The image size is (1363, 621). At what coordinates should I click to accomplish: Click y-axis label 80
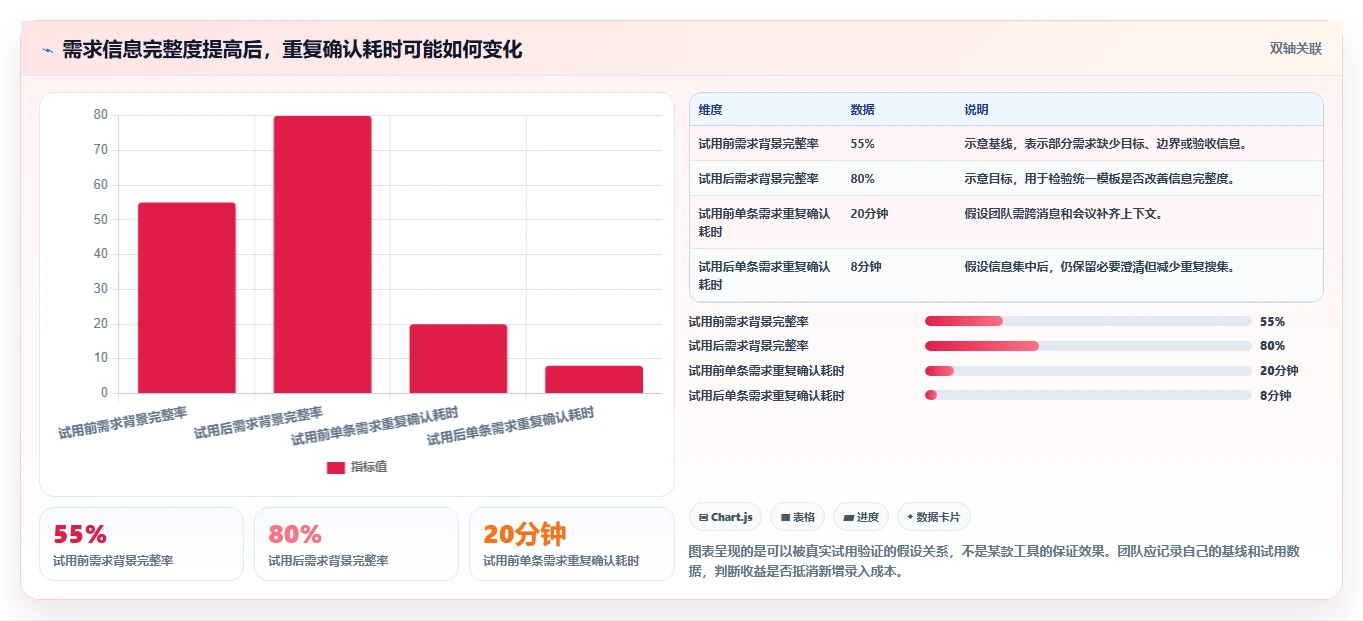(100, 115)
